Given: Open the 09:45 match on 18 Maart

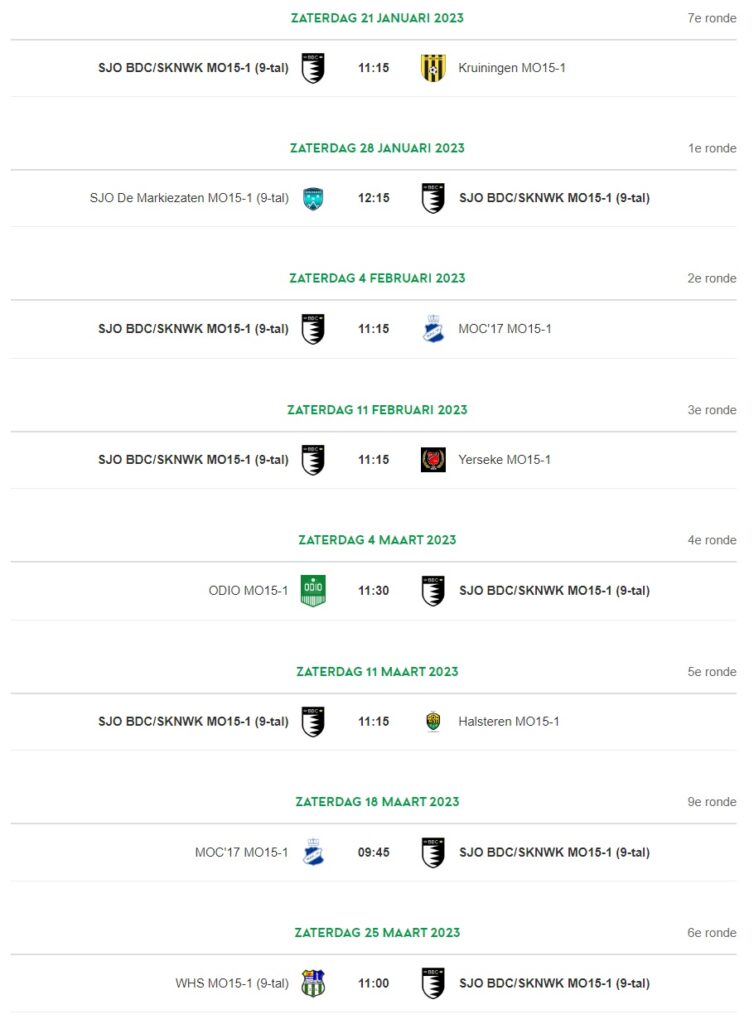Looking at the screenshot, I should [373, 852].
